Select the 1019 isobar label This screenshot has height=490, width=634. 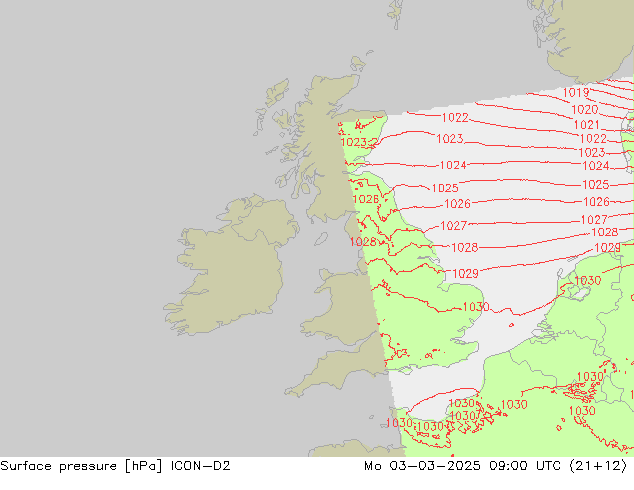pyautogui.click(x=576, y=93)
